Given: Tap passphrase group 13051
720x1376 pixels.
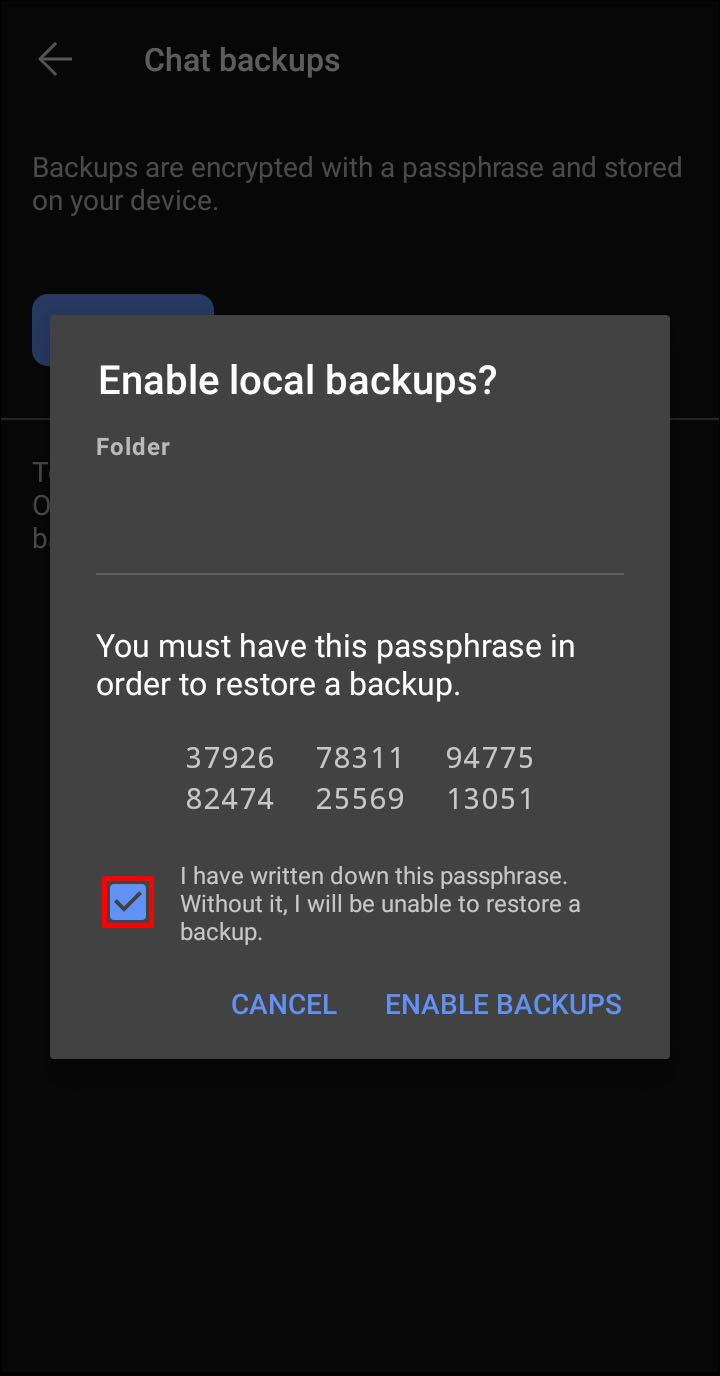Looking at the screenshot, I should 490,799.
